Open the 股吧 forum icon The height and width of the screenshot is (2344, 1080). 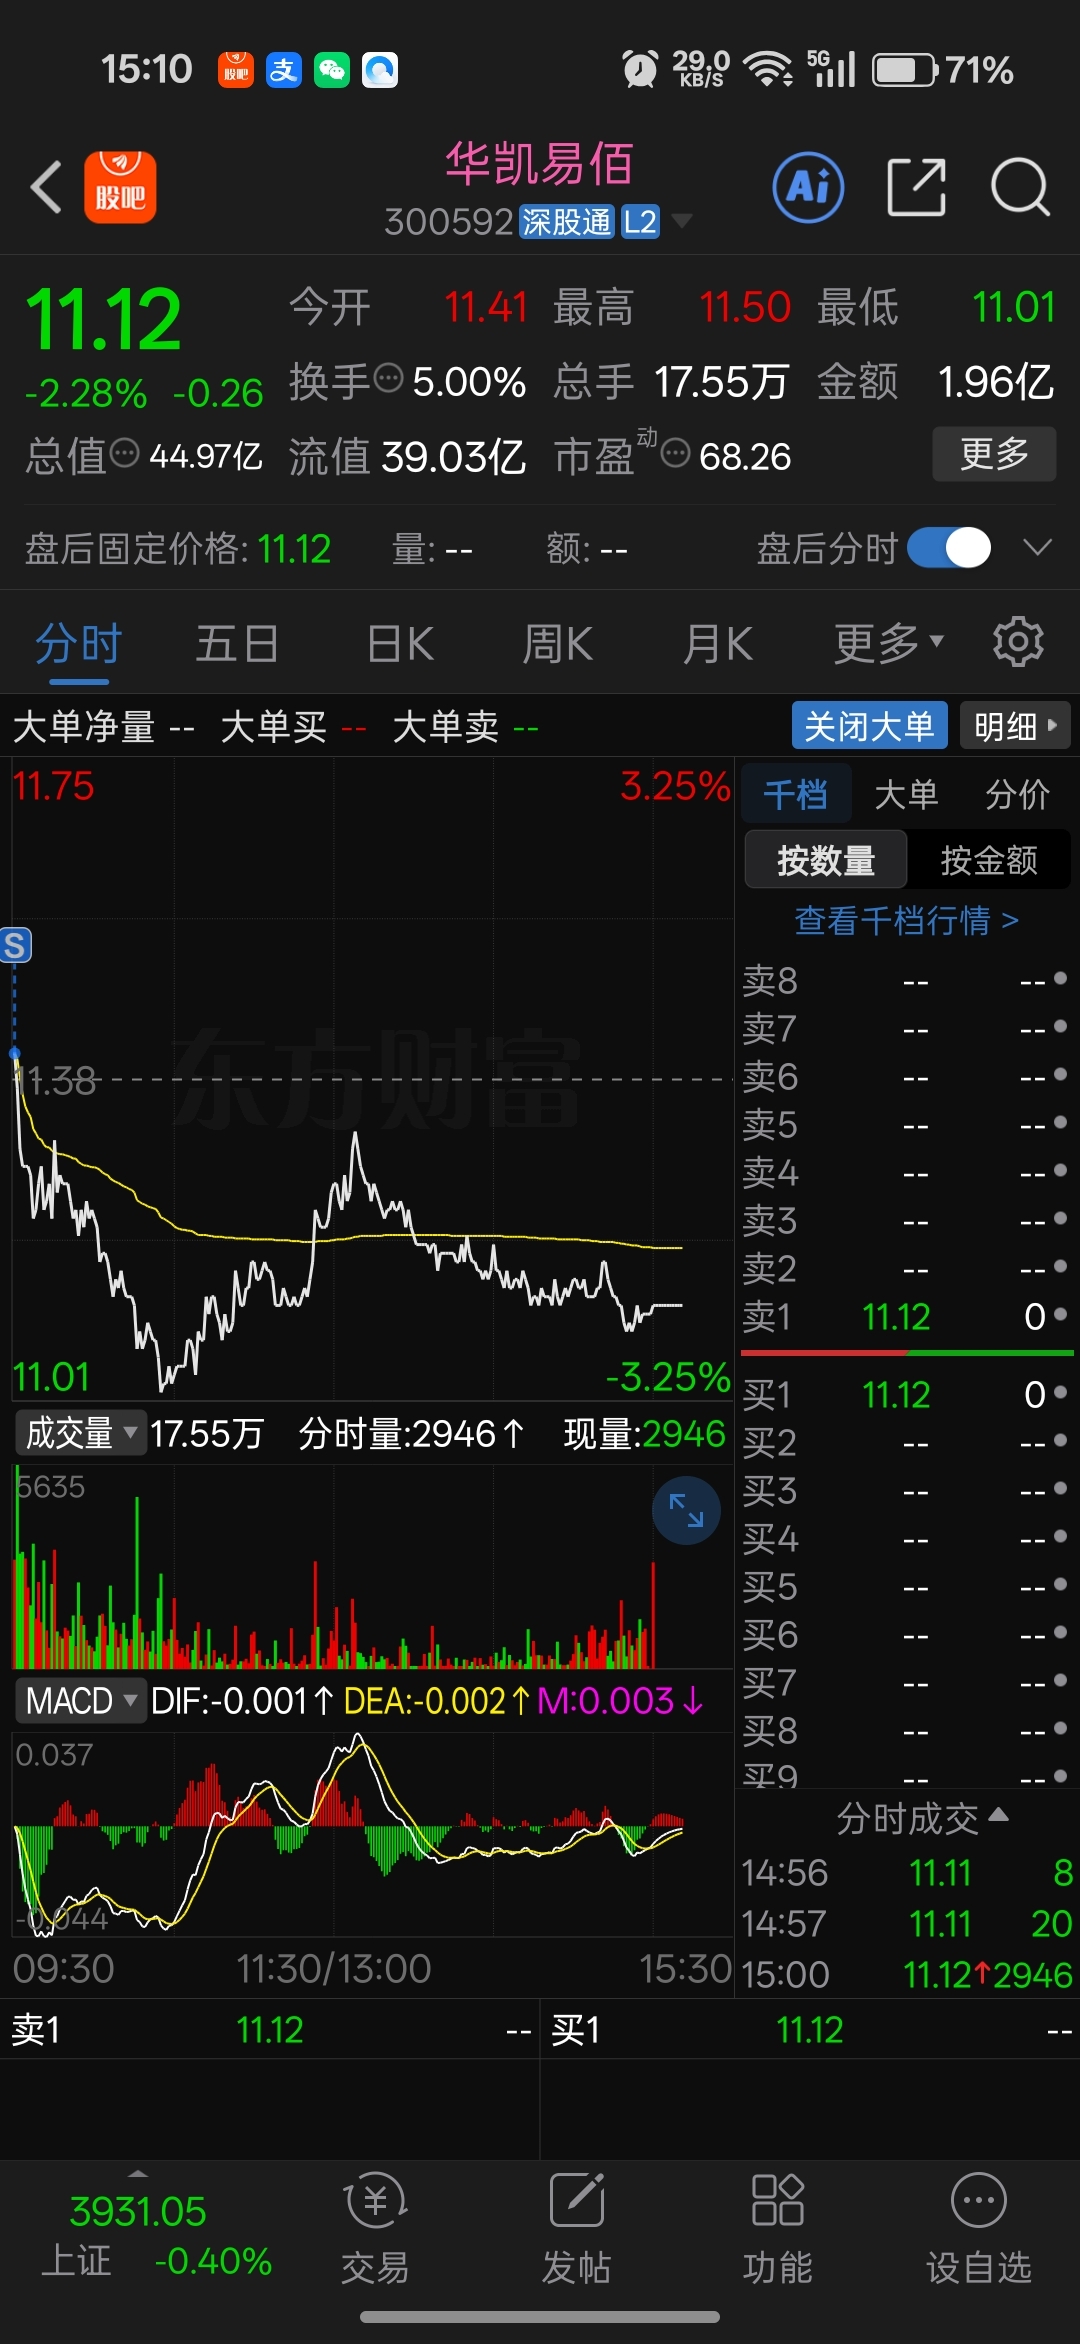[x=120, y=187]
